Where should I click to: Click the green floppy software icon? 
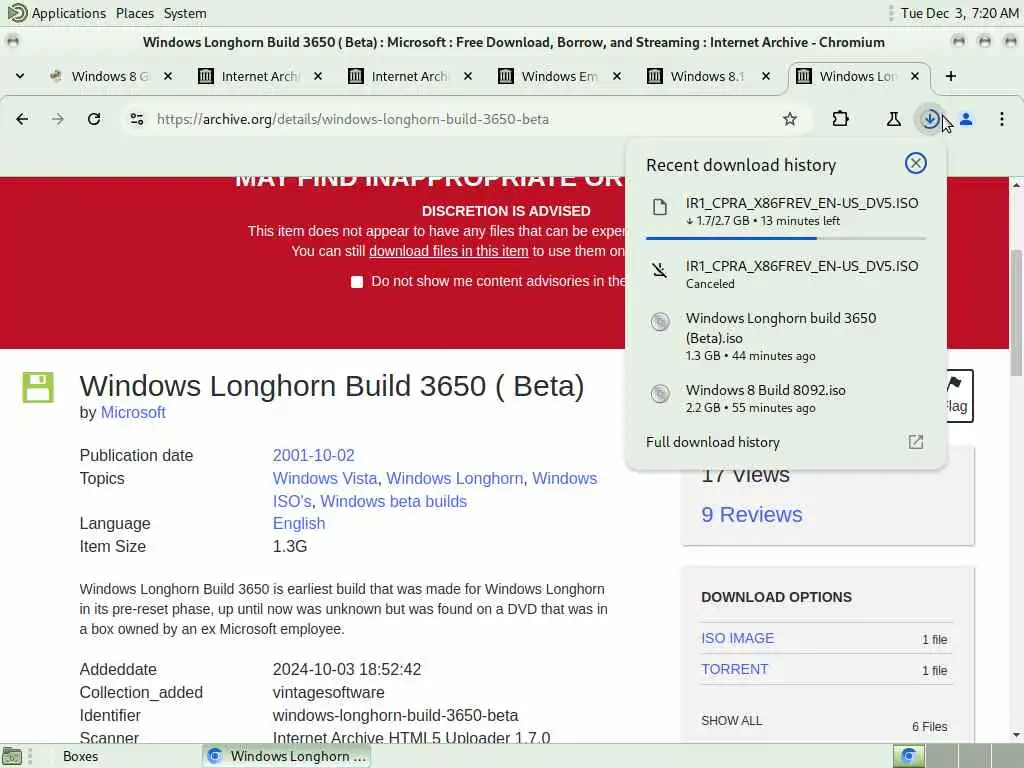coord(38,387)
